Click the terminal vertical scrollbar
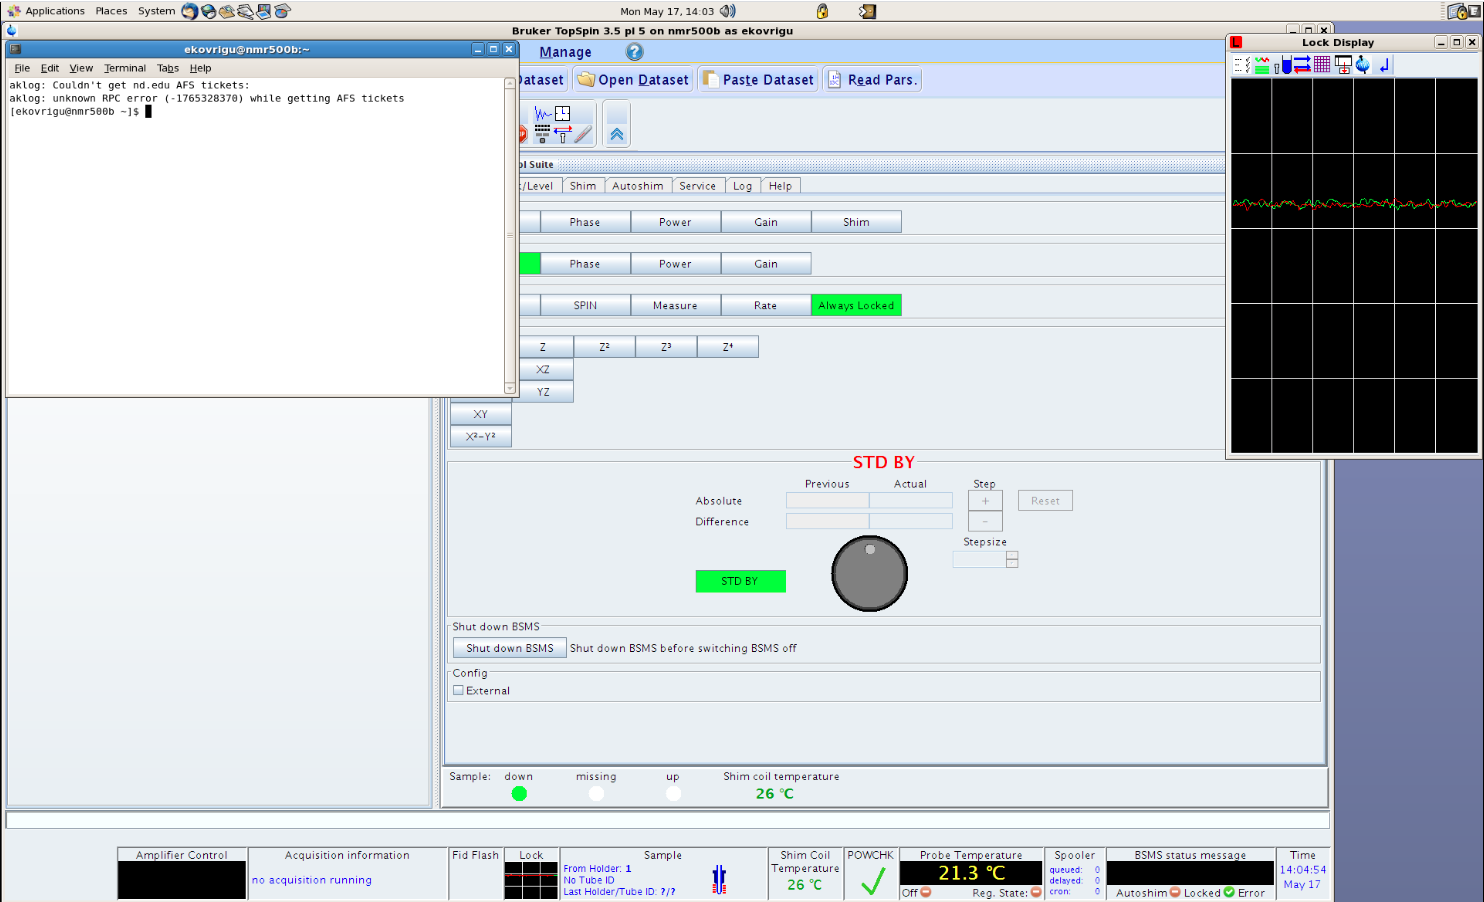 [510, 236]
